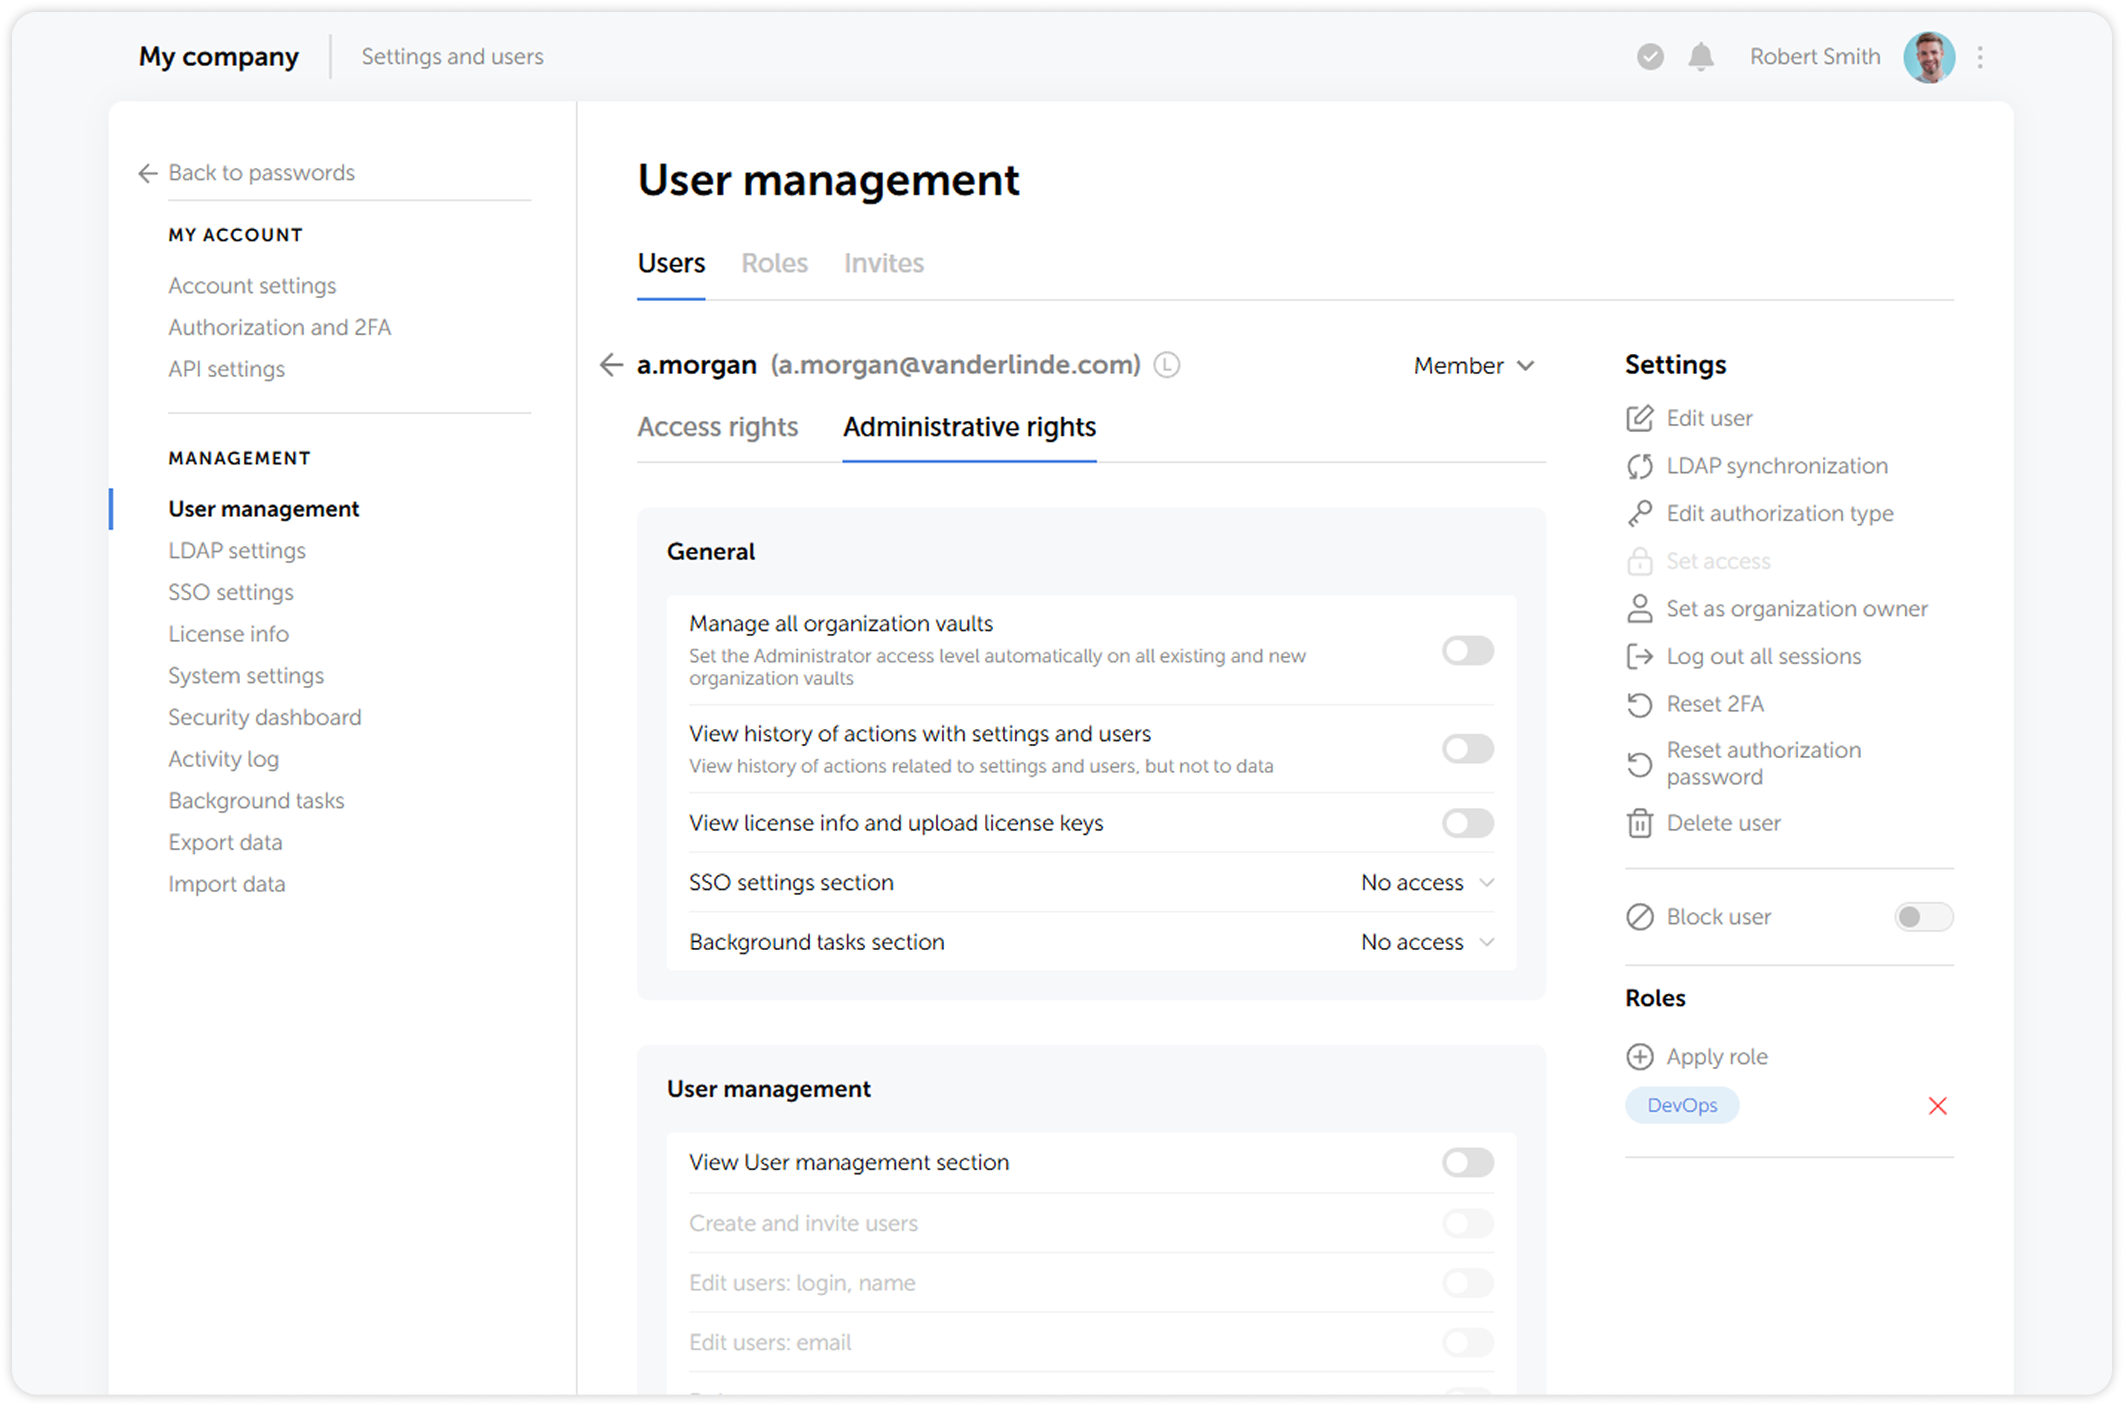Click the Delete user trash icon
This screenshot has height=1407, width=2124.
pos(1640,823)
